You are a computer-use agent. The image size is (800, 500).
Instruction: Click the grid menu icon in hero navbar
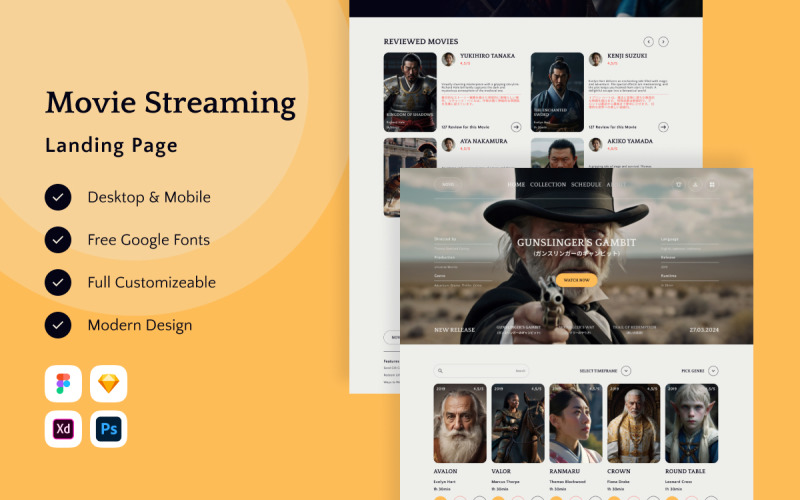click(712, 185)
